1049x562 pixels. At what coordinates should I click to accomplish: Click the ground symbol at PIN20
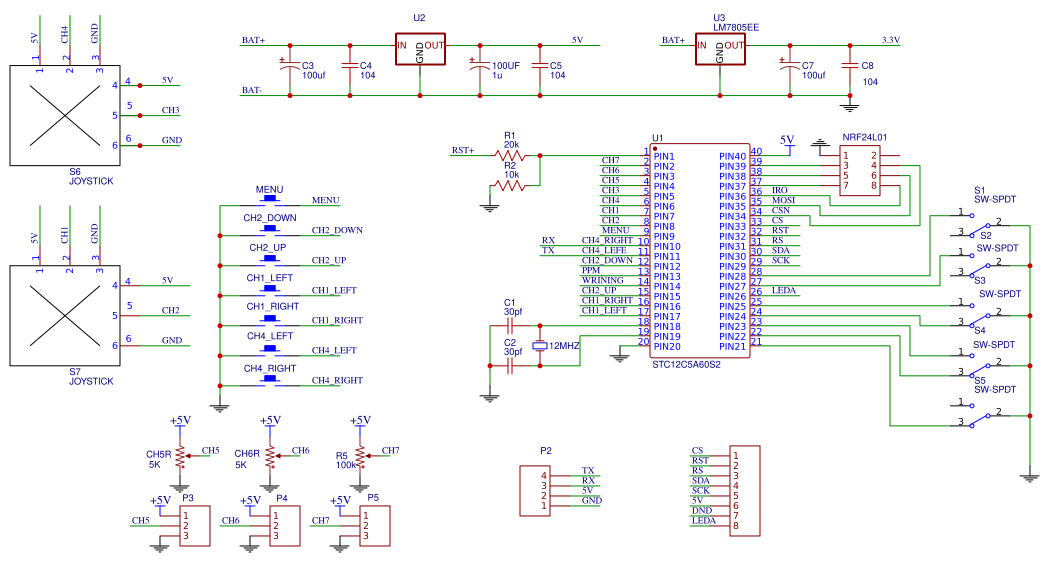point(619,357)
